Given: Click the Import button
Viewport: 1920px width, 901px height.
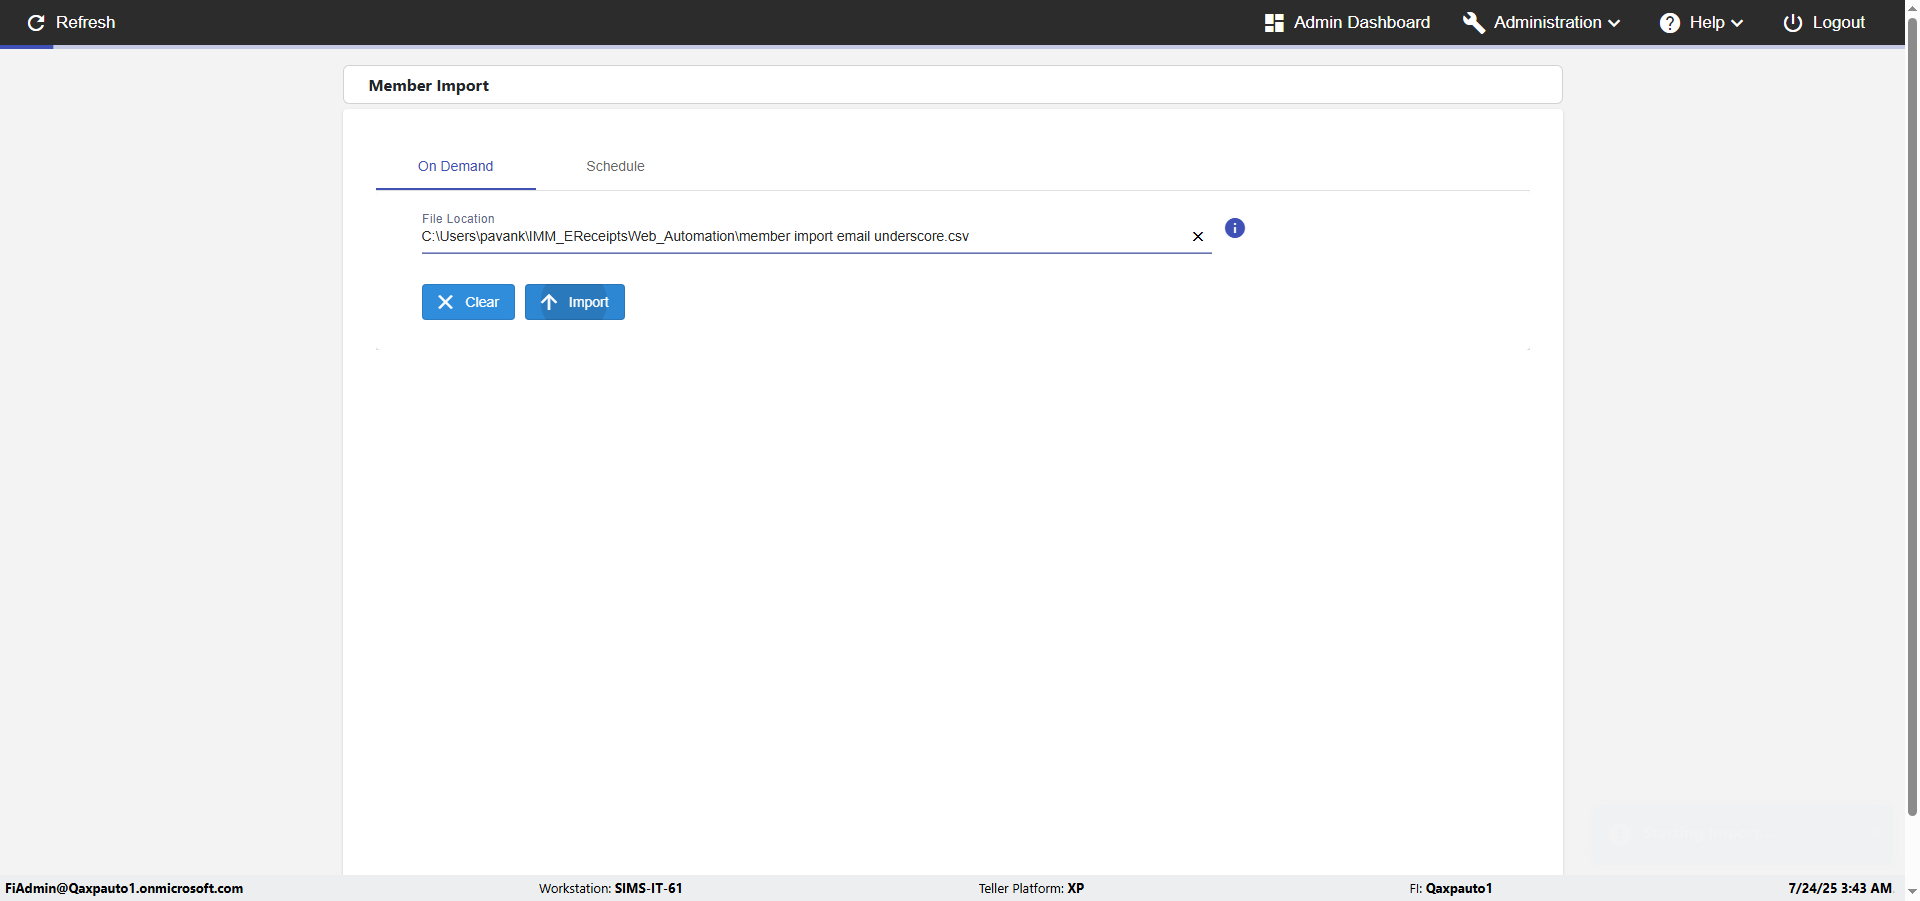Looking at the screenshot, I should (575, 302).
